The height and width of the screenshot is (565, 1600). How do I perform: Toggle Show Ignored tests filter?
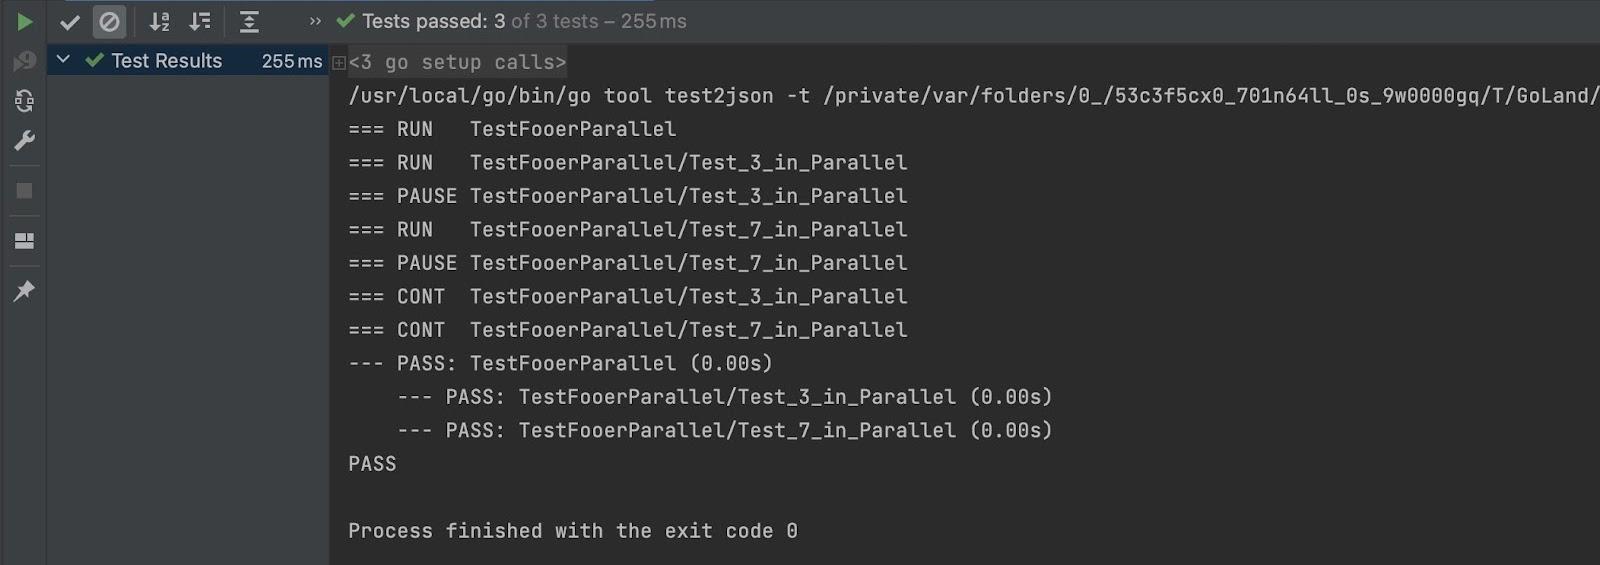pyautogui.click(x=109, y=21)
